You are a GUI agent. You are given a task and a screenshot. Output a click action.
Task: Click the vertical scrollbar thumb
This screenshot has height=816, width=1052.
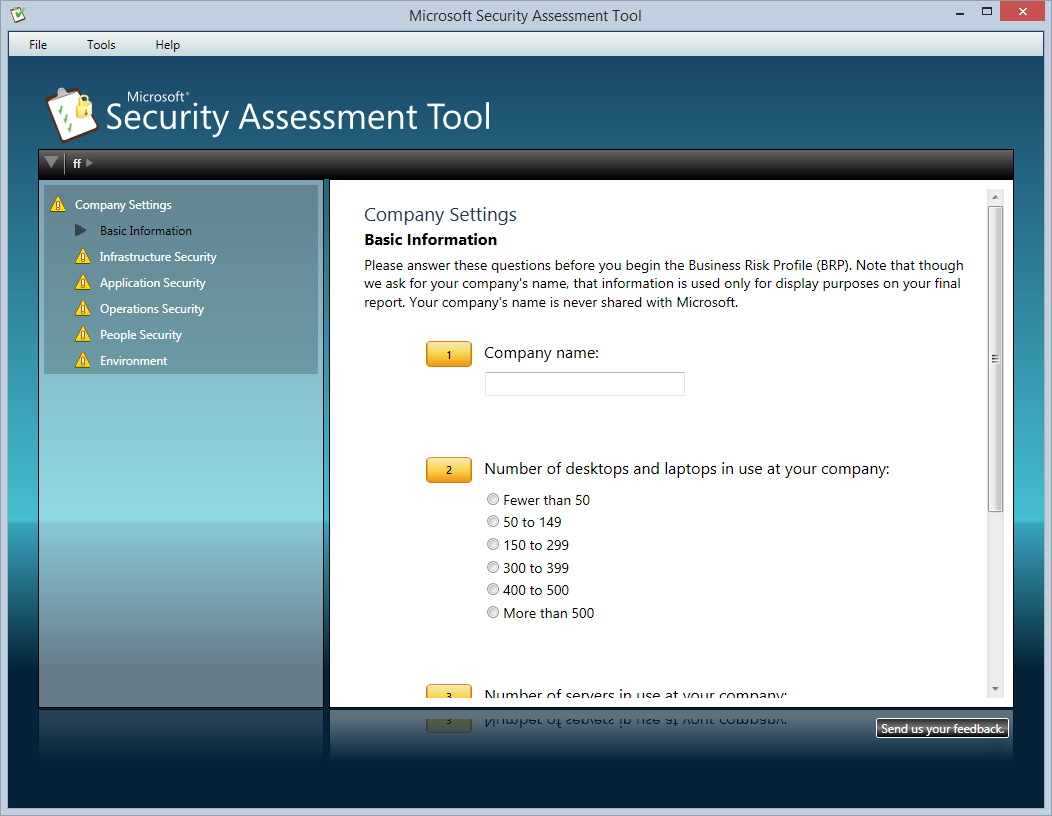tap(994, 359)
